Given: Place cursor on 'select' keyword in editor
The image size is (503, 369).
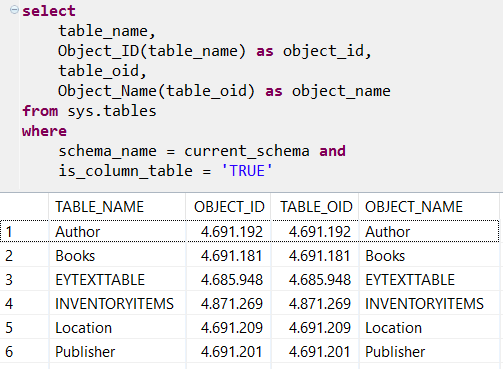Looking at the screenshot, I should coord(49,11).
